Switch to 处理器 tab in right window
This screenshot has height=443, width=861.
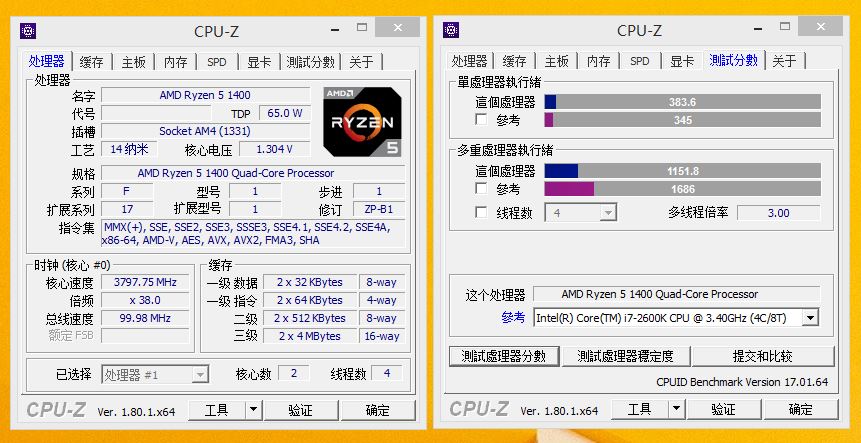pyautogui.click(x=469, y=61)
